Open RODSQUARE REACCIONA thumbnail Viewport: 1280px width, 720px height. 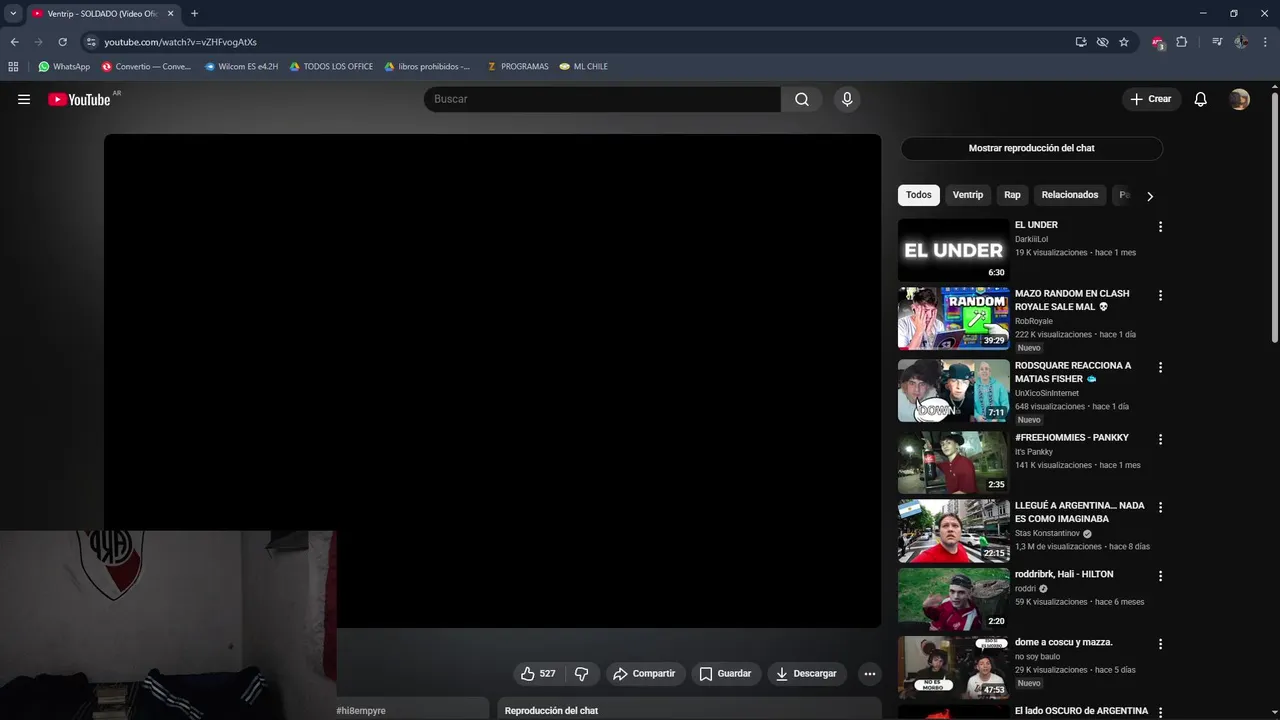(954, 390)
